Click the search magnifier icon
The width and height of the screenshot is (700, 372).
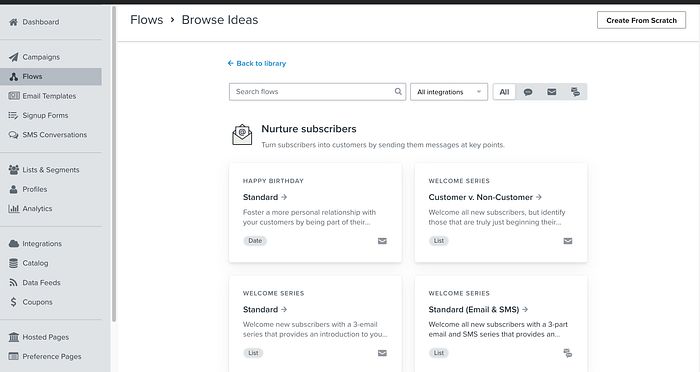point(398,92)
